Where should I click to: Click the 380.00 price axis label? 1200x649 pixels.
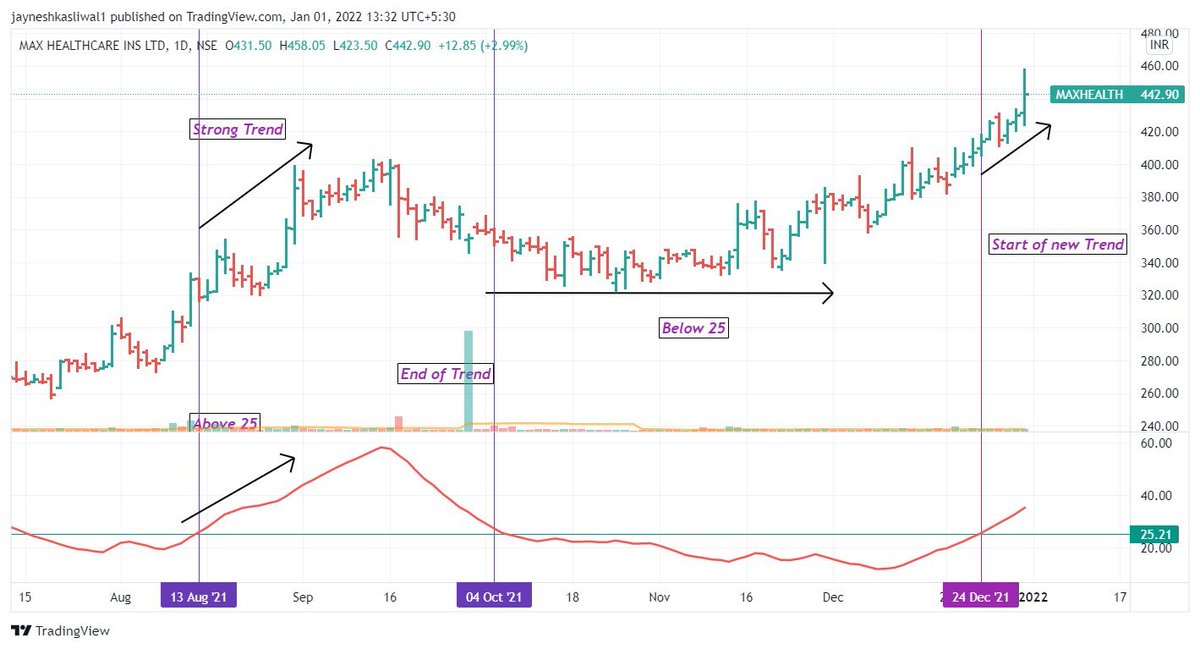coord(1159,197)
